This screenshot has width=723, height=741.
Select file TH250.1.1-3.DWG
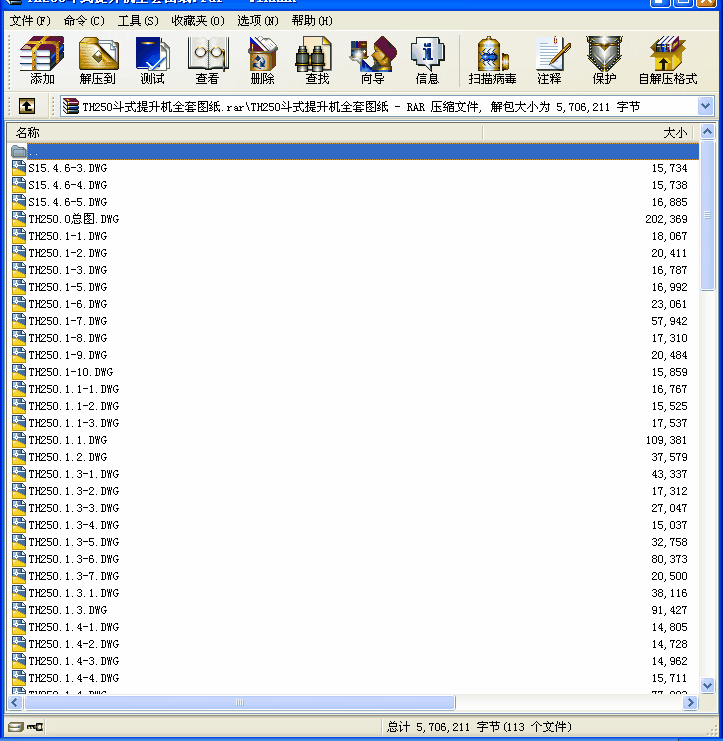point(74,423)
